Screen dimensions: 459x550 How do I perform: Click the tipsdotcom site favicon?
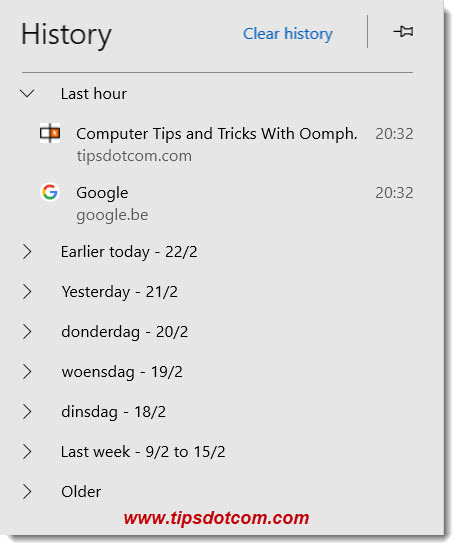(x=50, y=133)
